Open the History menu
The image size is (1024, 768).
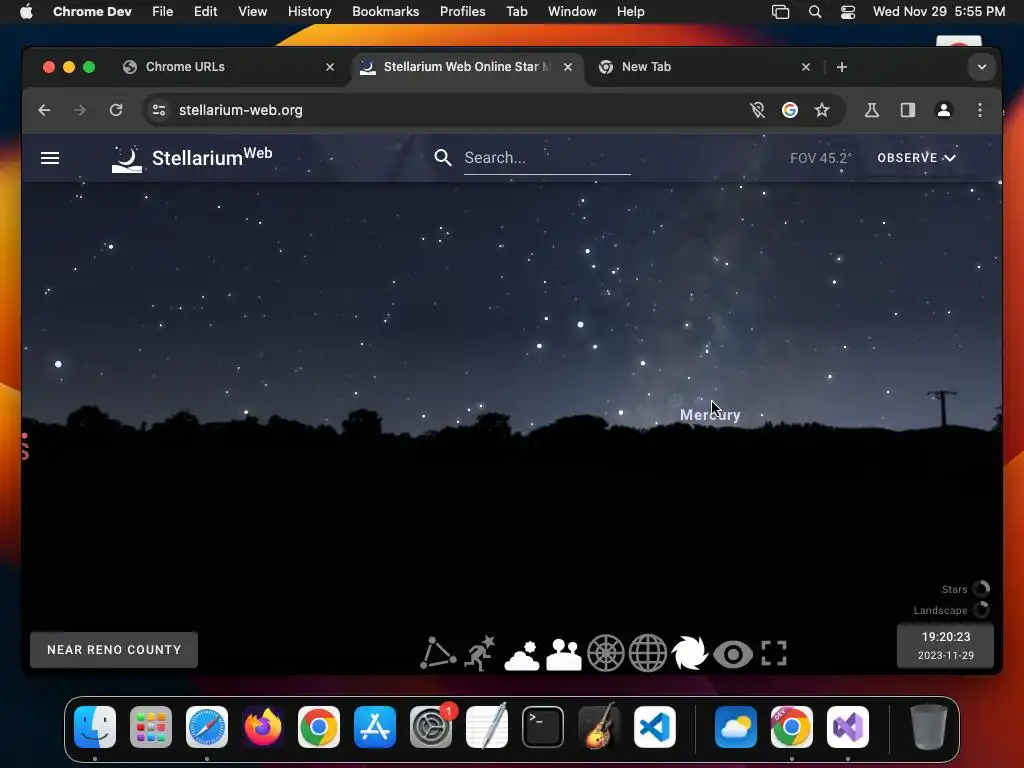pyautogui.click(x=310, y=12)
